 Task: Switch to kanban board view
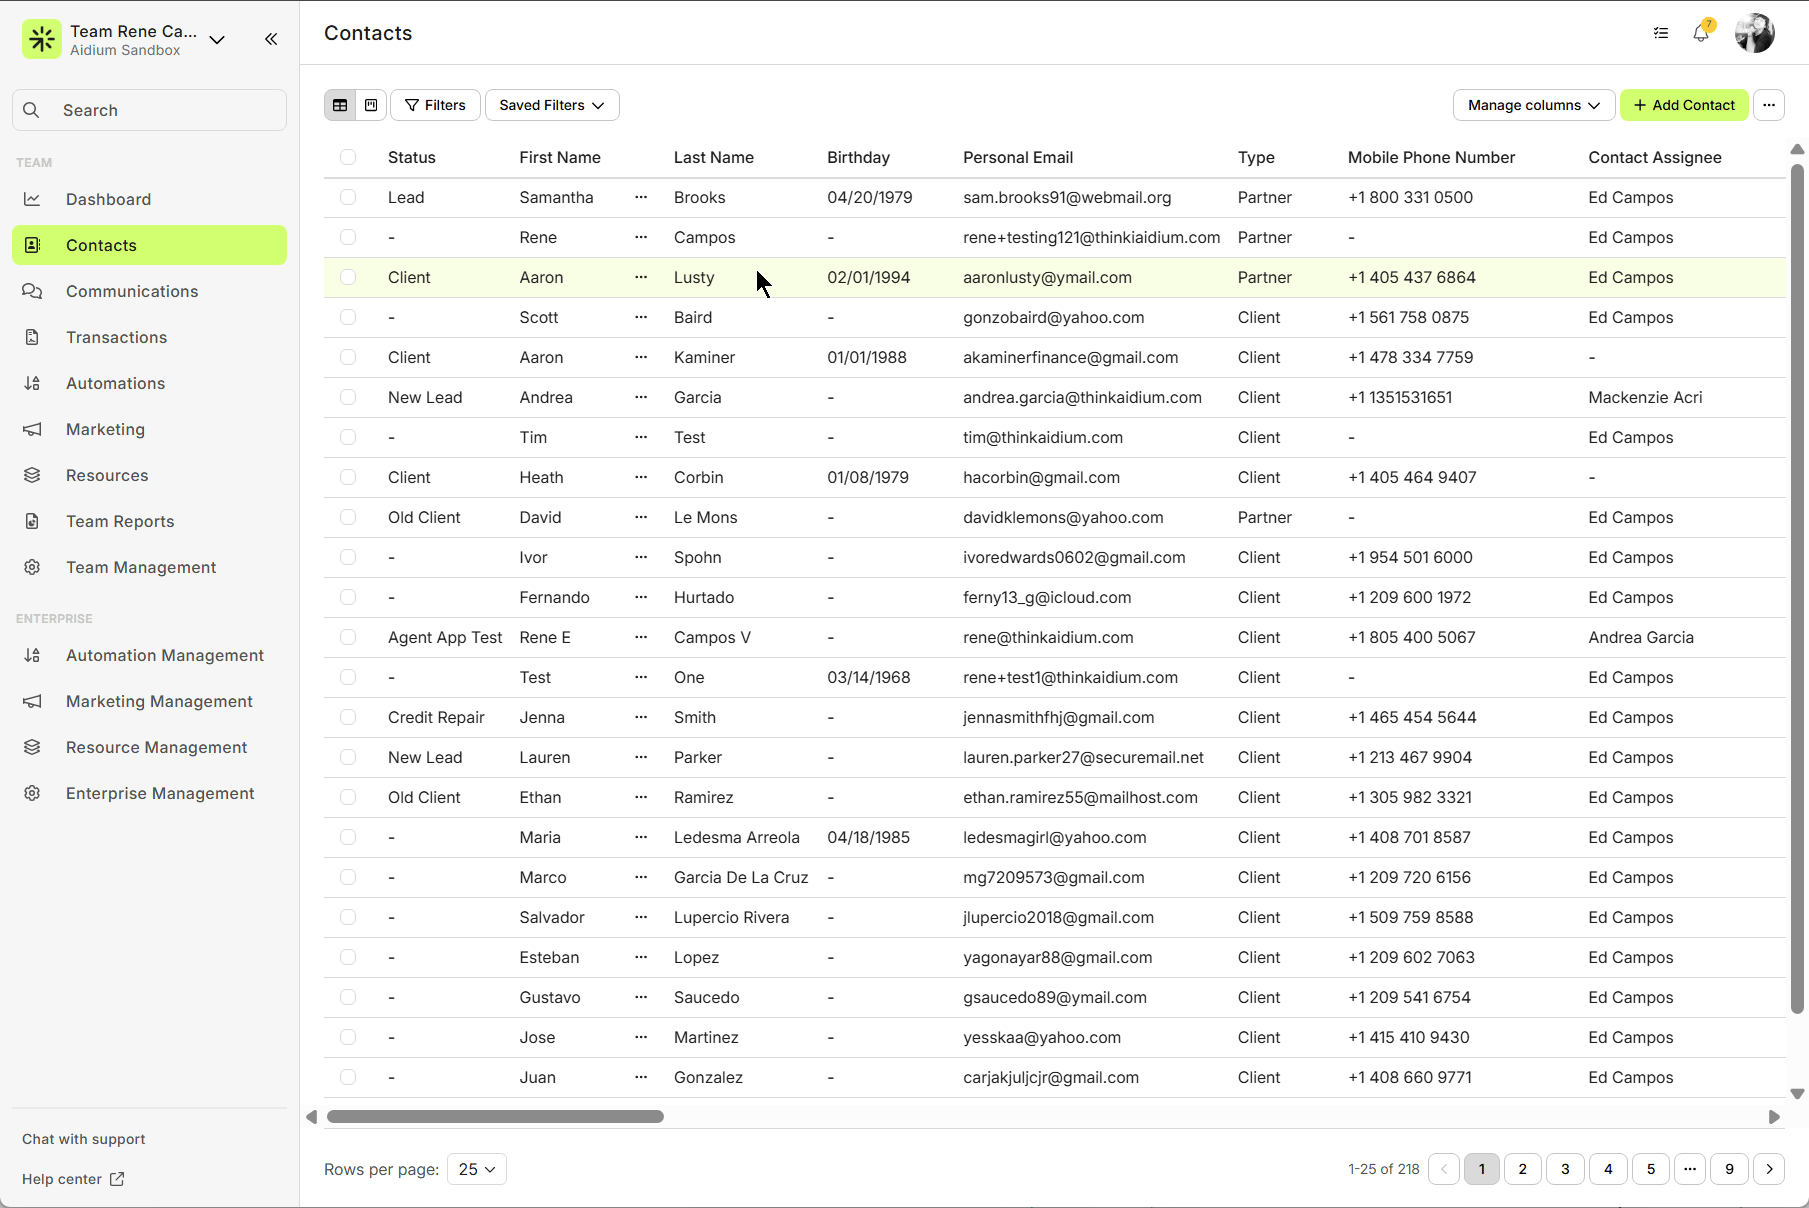[x=370, y=105]
